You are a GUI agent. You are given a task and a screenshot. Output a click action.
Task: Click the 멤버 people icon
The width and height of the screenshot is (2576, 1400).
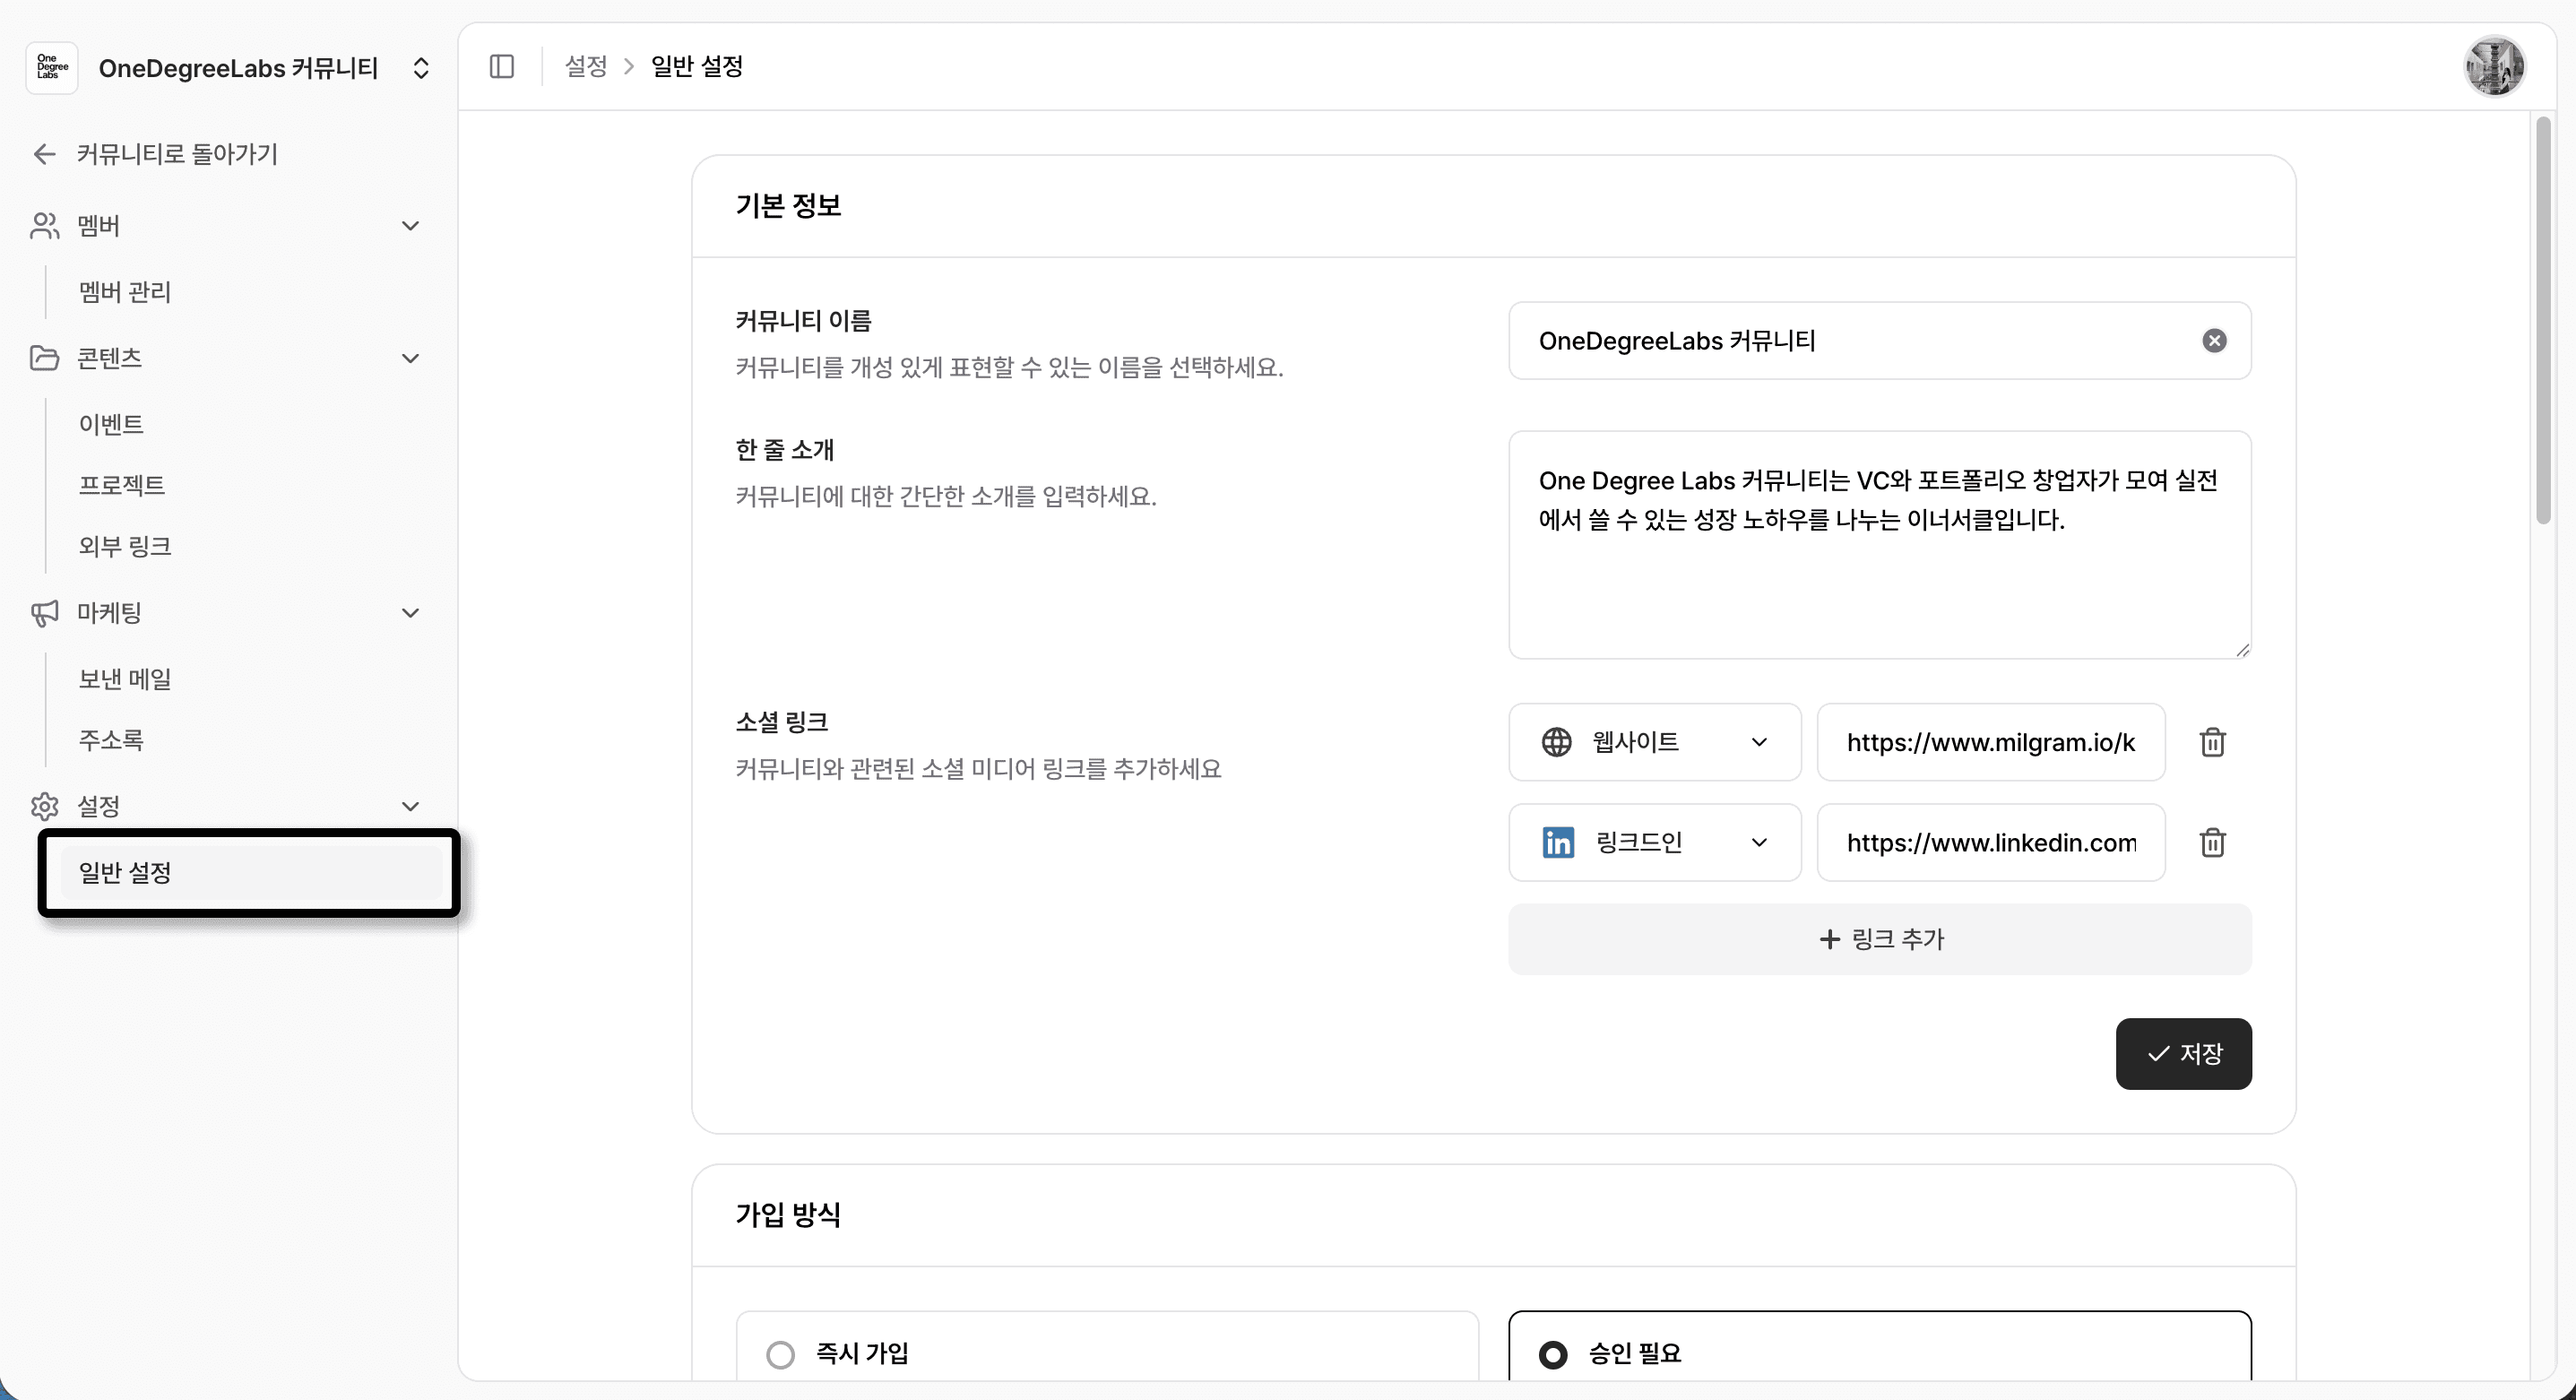(44, 226)
